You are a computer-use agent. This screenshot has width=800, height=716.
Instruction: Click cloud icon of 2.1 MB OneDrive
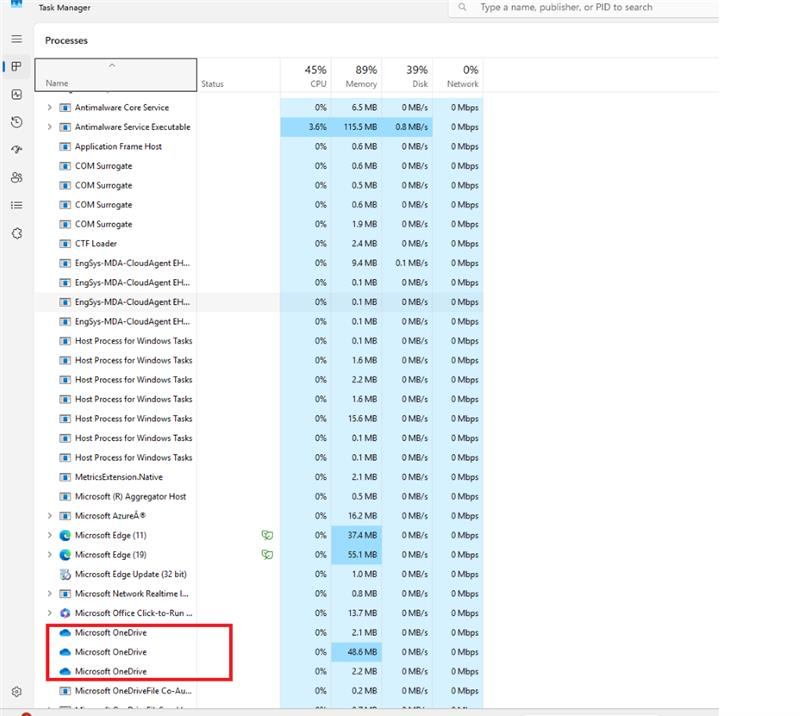point(65,632)
